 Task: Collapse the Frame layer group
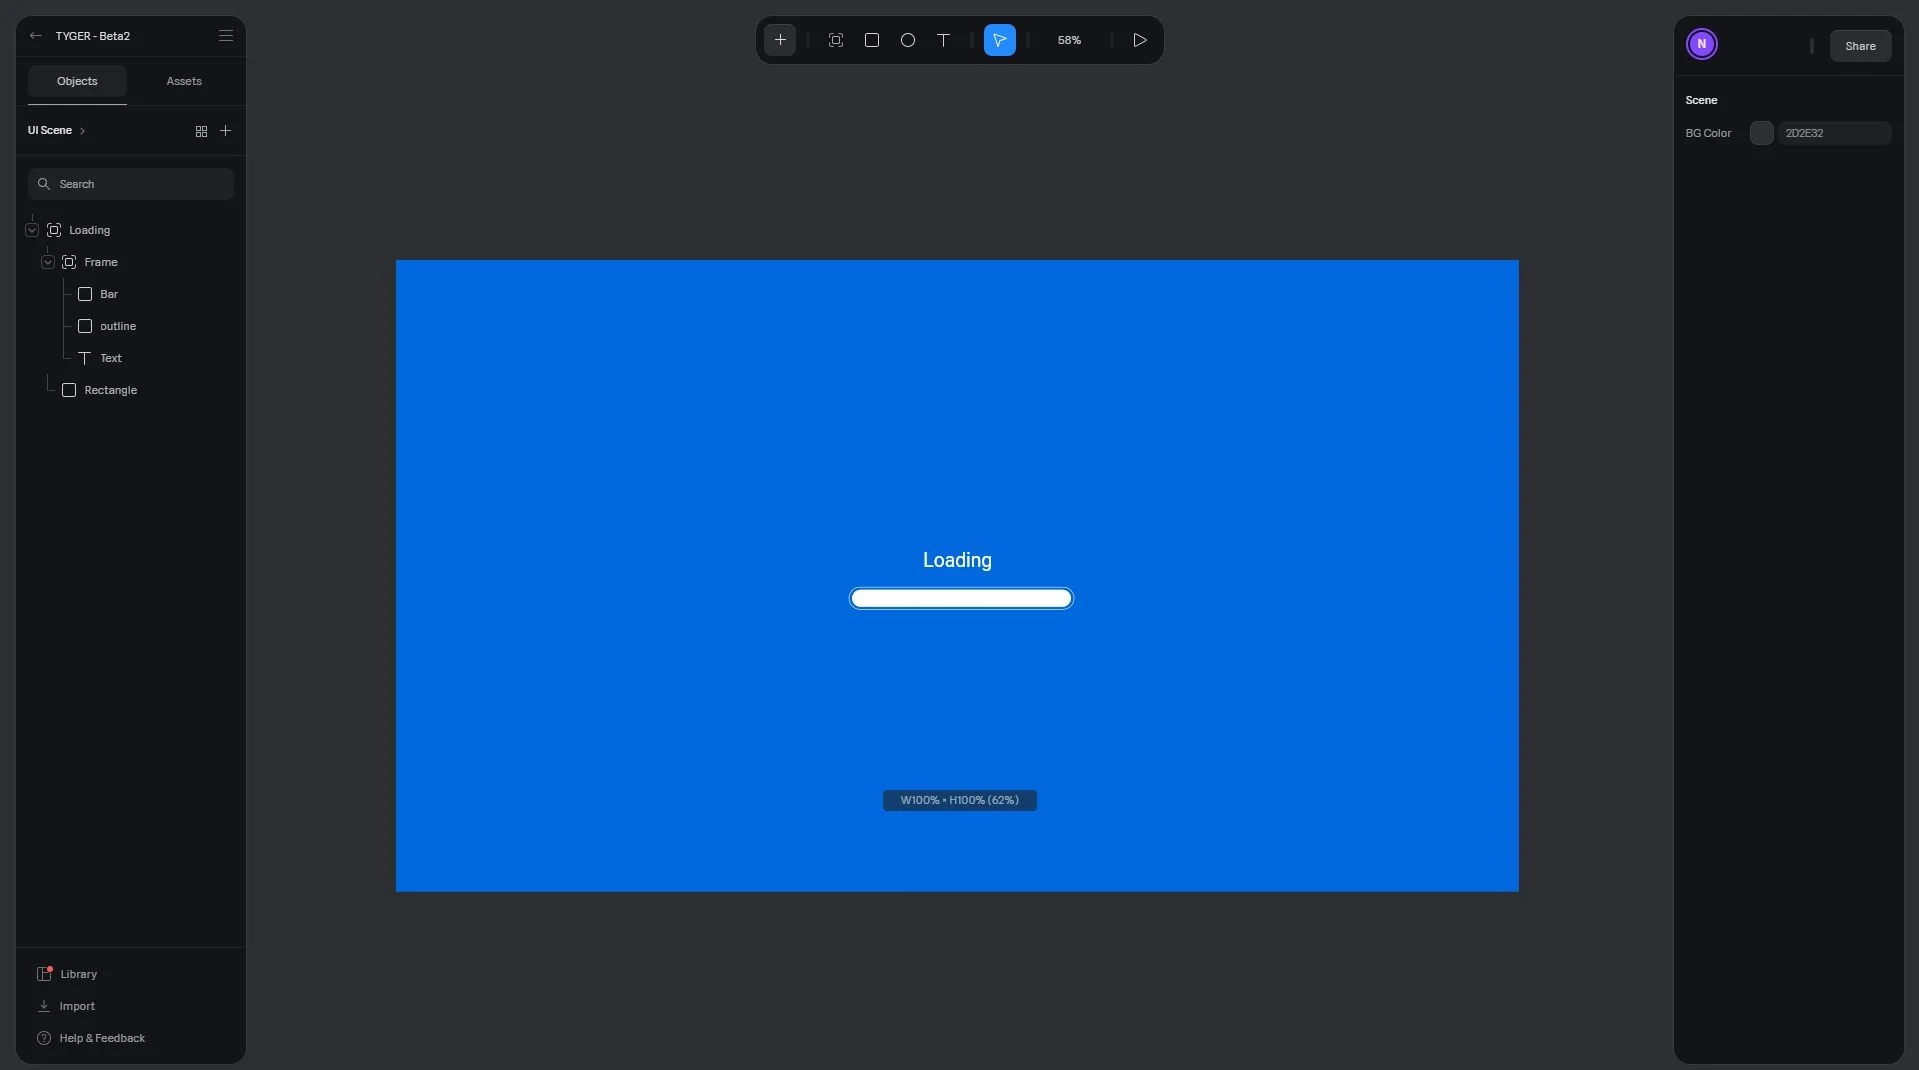[x=48, y=262]
